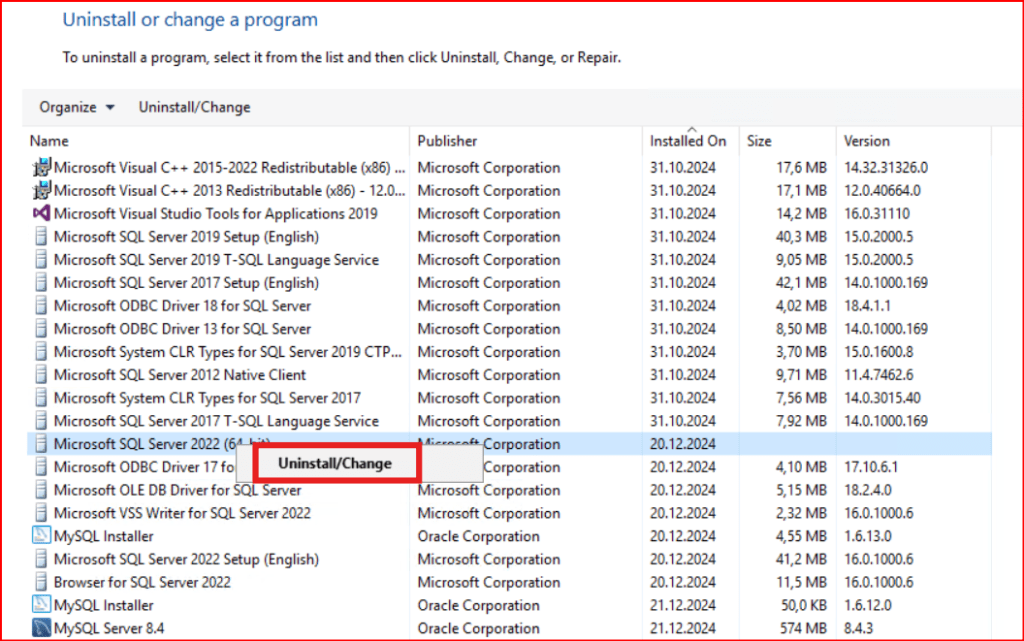Click the Visual C++ 2015-2022 Redistributable icon
1024x641 pixels.
point(41,168)
